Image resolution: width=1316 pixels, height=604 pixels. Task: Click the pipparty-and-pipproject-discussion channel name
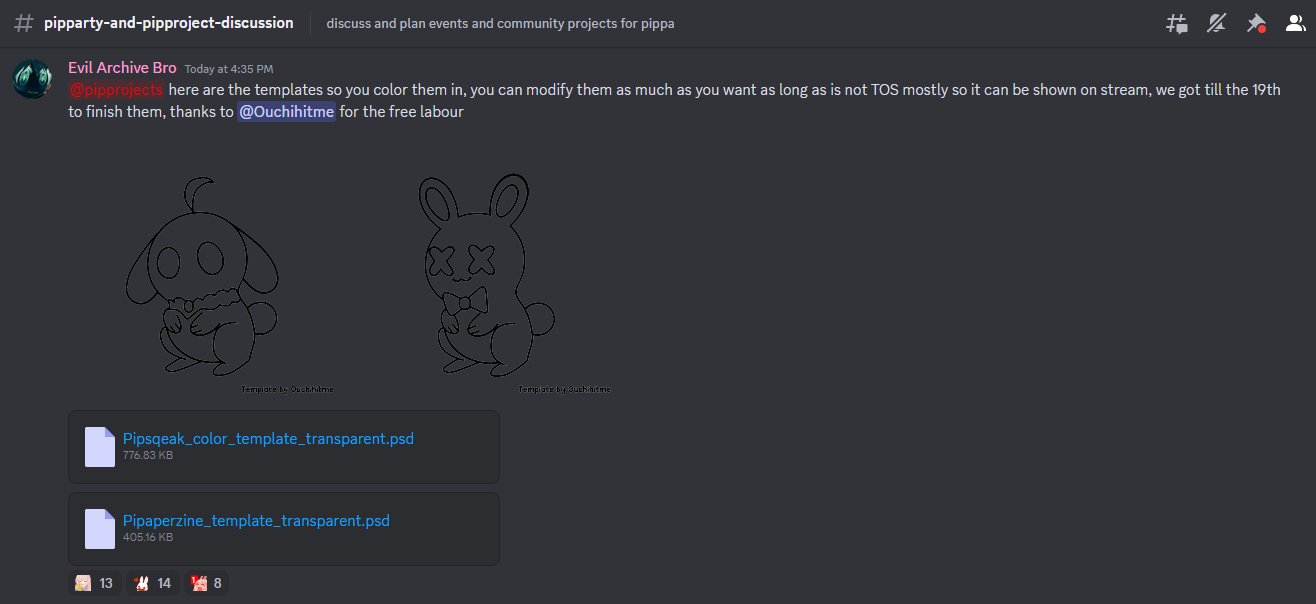(x=169, y=22)
